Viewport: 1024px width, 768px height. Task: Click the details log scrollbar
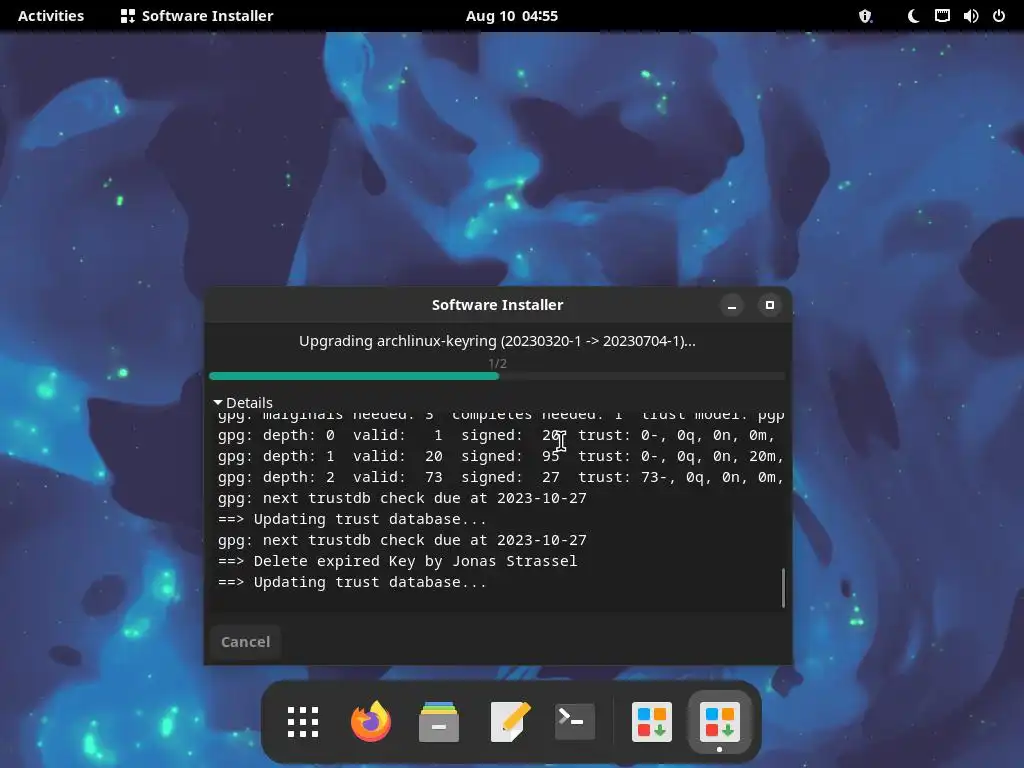pos(783,587)
